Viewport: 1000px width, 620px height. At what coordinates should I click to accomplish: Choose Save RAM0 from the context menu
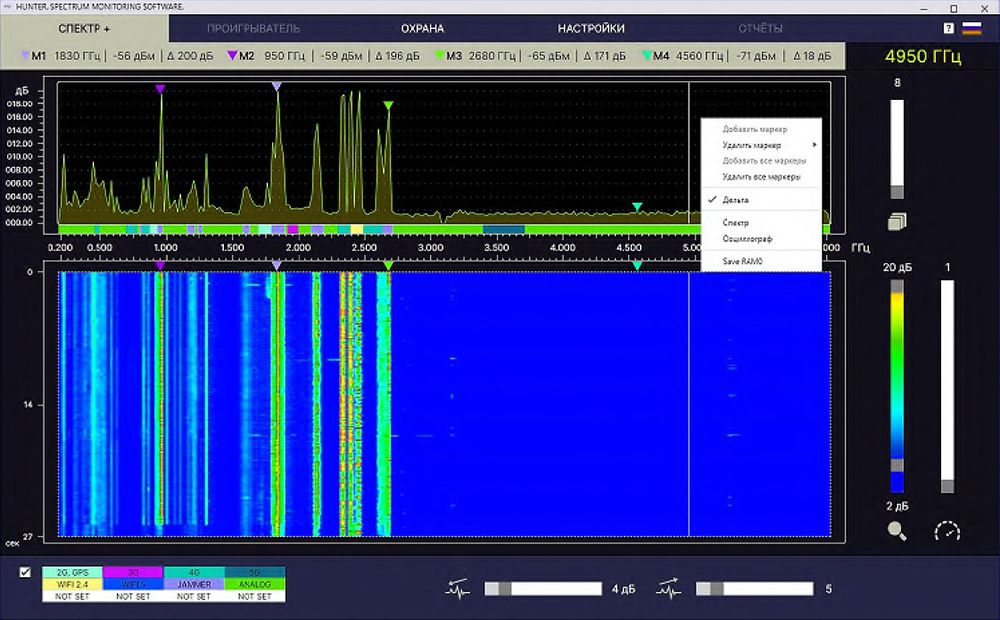coord(742,262)
